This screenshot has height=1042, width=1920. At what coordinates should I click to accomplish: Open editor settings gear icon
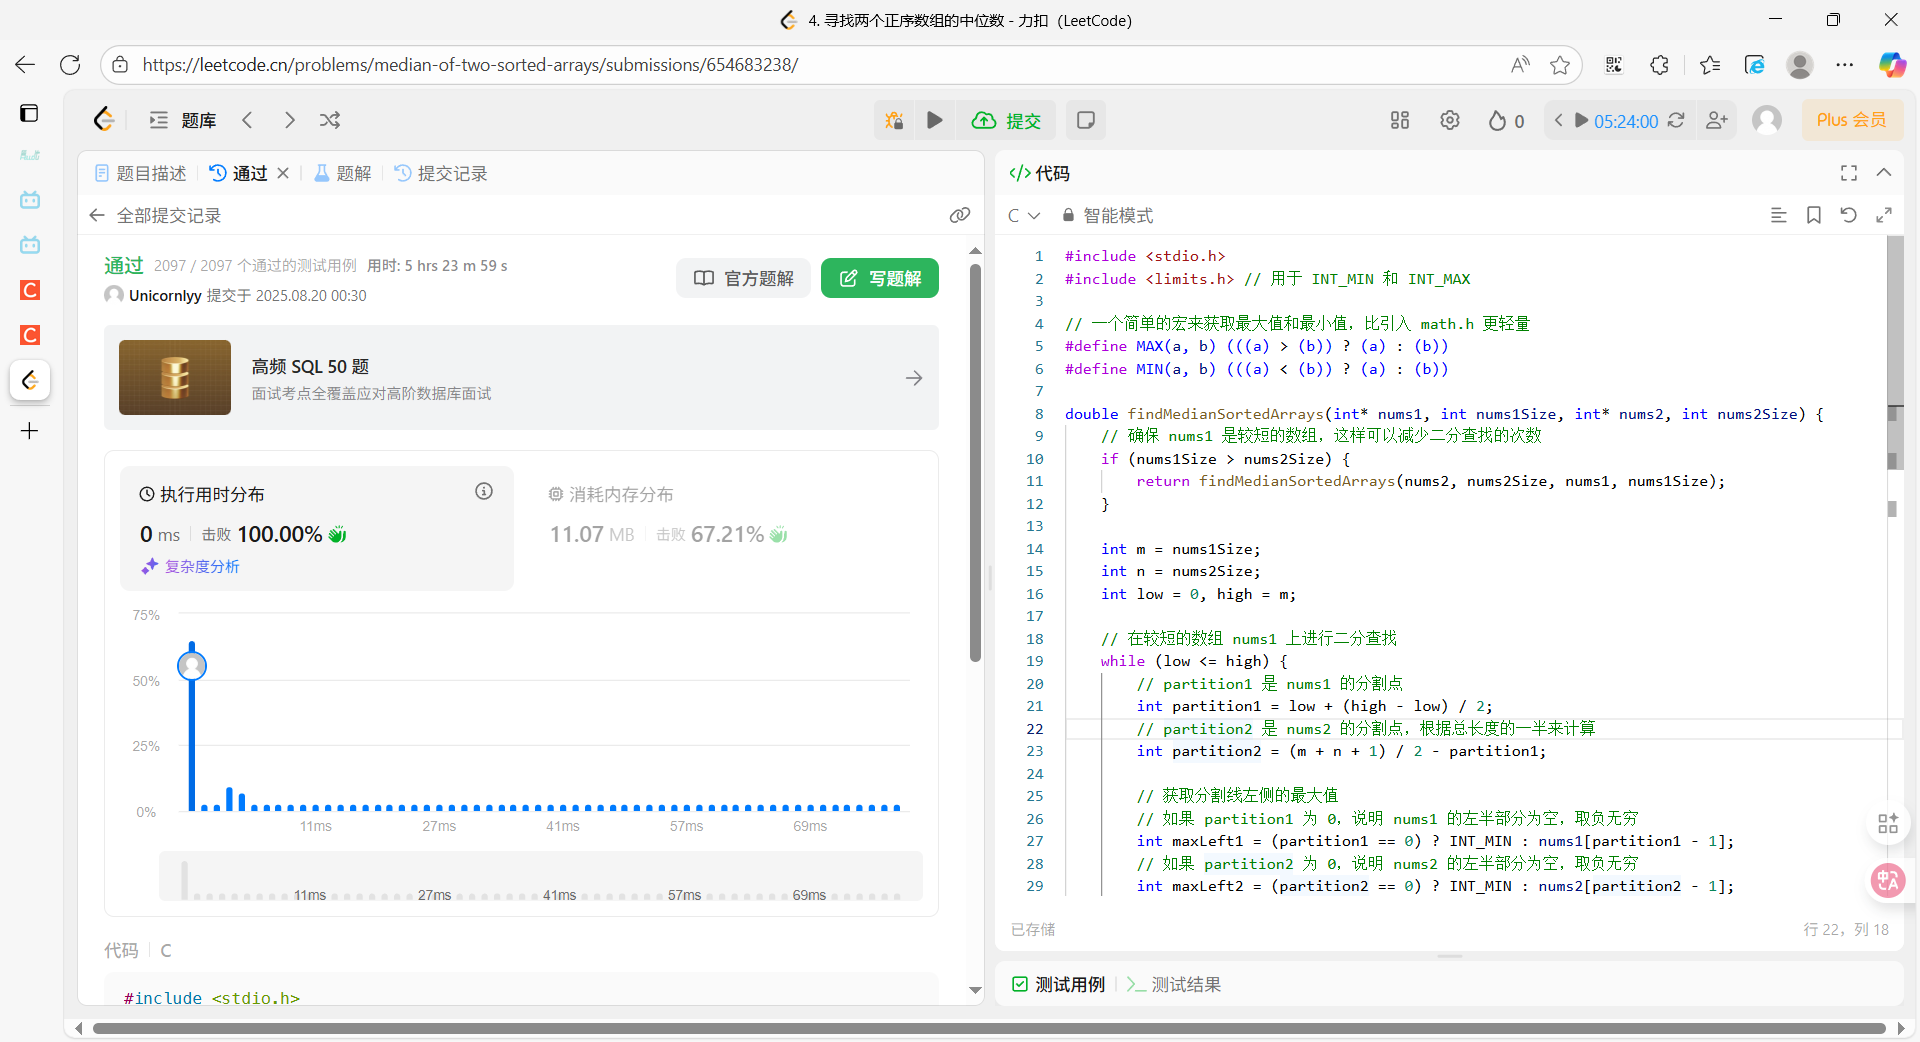[x=1450, y=120]
